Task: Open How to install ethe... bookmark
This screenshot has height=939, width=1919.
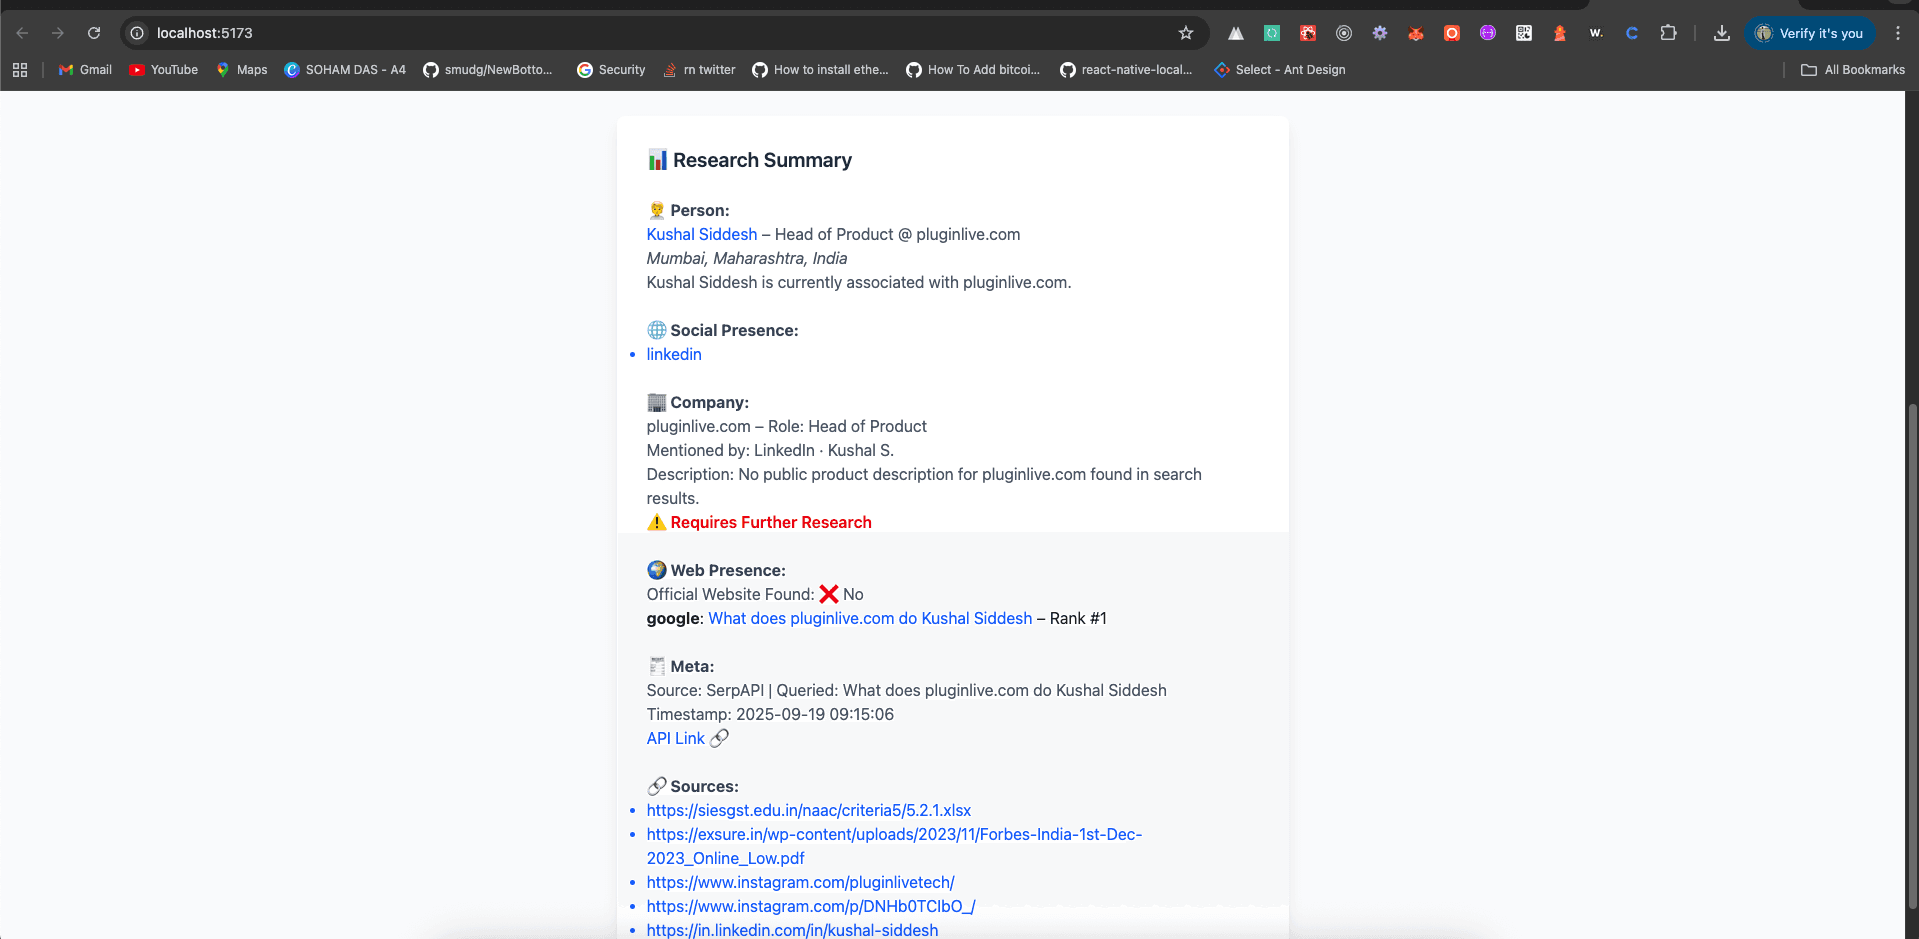Action: 820,70
